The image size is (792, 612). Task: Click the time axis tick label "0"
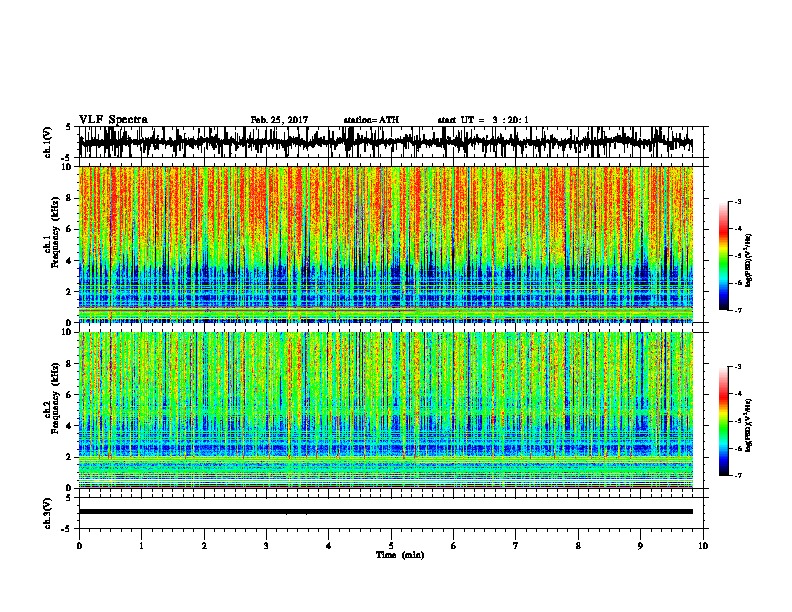(x=79, y=546)
